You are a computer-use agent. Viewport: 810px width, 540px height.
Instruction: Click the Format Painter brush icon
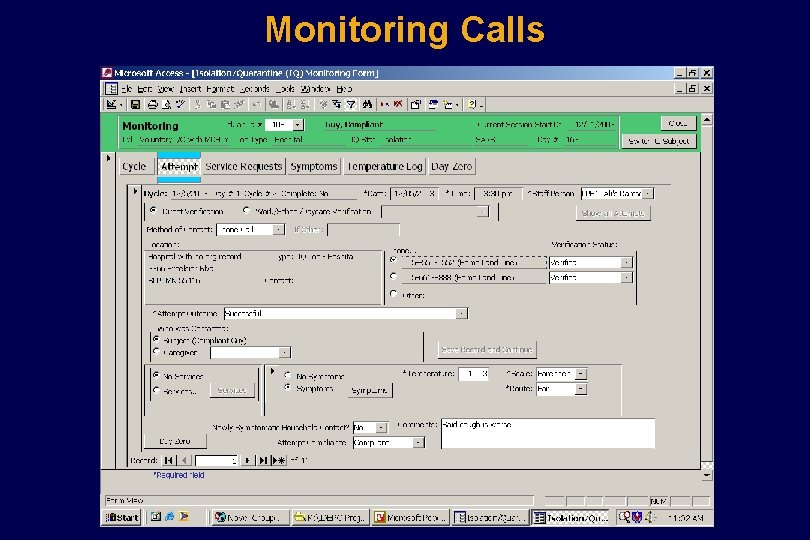(x=239, y=105)
